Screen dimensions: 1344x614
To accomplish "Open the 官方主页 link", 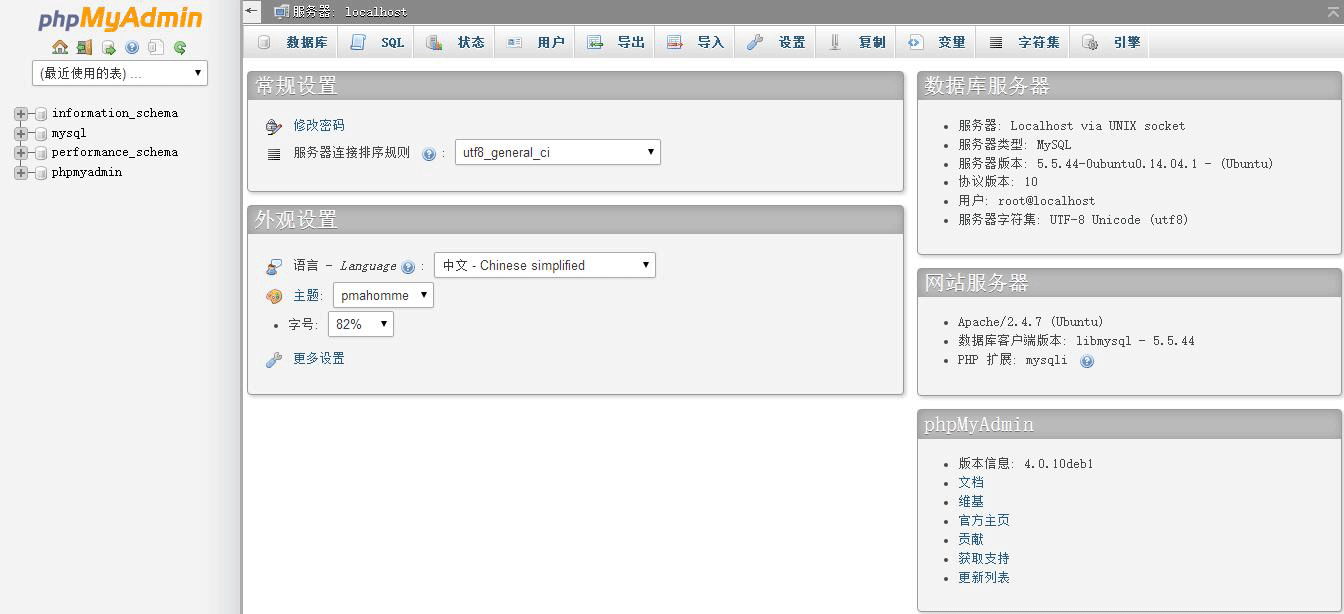I will coord(984,520).
